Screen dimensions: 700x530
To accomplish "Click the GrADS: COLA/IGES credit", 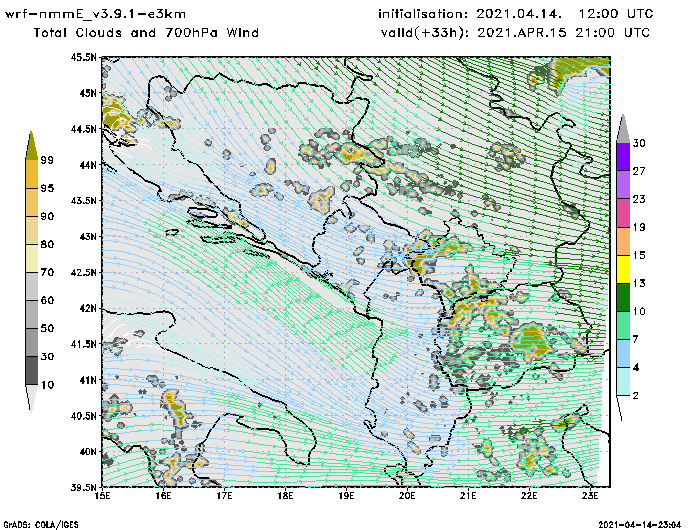I will 41,525.
